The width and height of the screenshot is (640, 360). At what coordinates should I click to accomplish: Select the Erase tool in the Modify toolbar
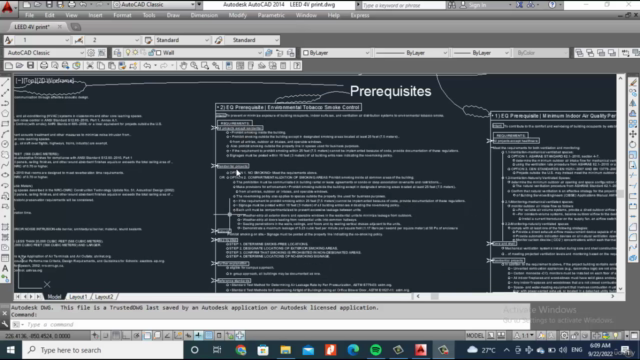(633, 83)
